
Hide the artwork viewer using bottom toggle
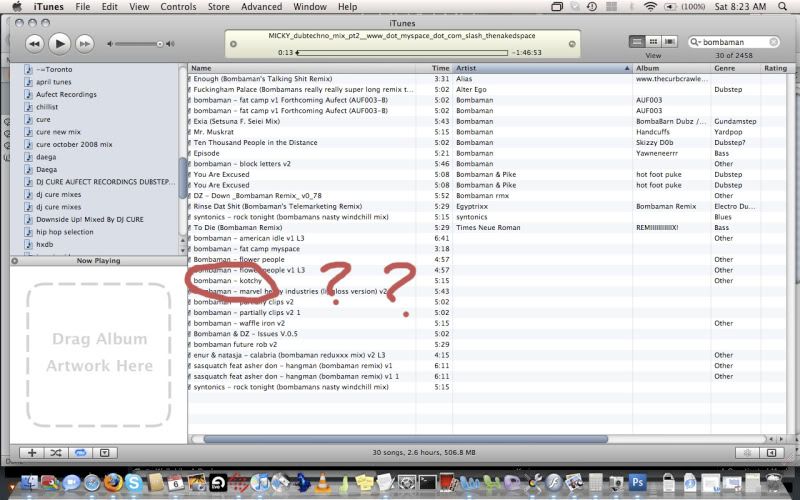(x=105, y=453)
